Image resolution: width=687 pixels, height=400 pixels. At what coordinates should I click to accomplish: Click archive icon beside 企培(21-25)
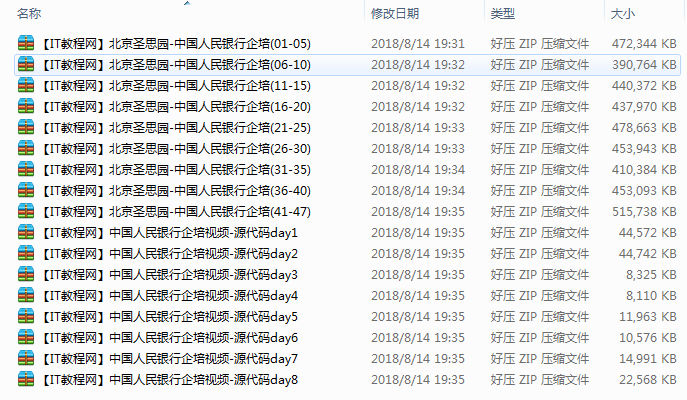26,127
